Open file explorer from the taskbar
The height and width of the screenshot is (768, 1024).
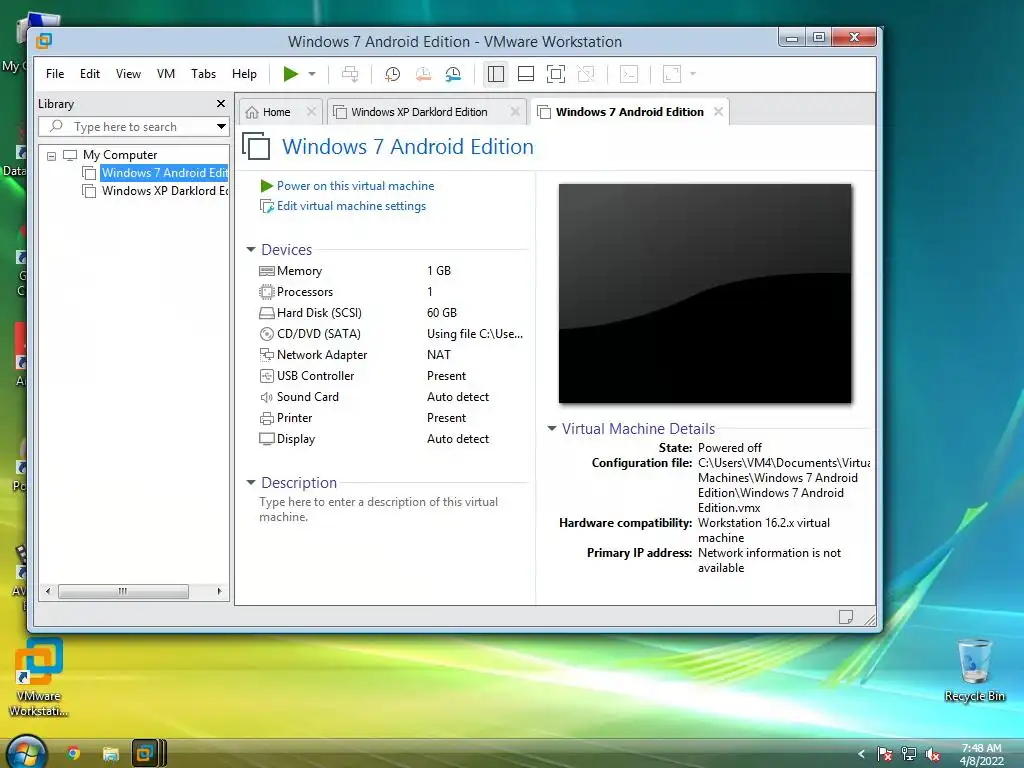[110, 754]
